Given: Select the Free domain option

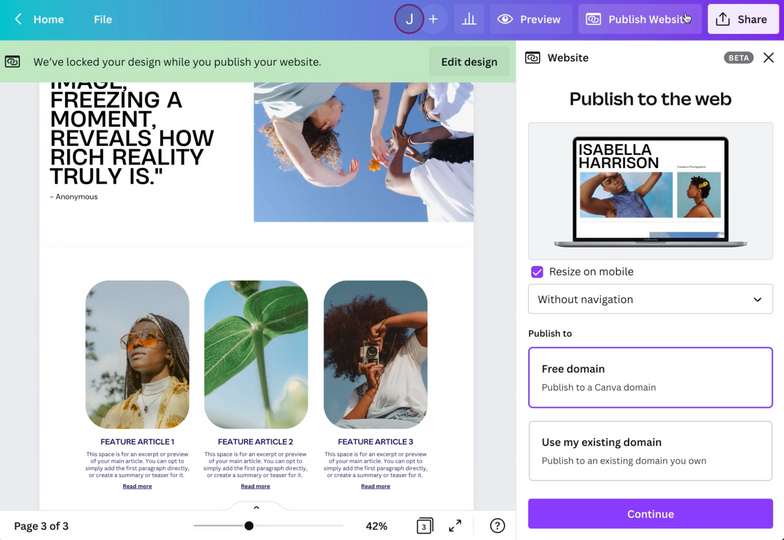Looking at the screenshot, I should click(x=650, y=377).
